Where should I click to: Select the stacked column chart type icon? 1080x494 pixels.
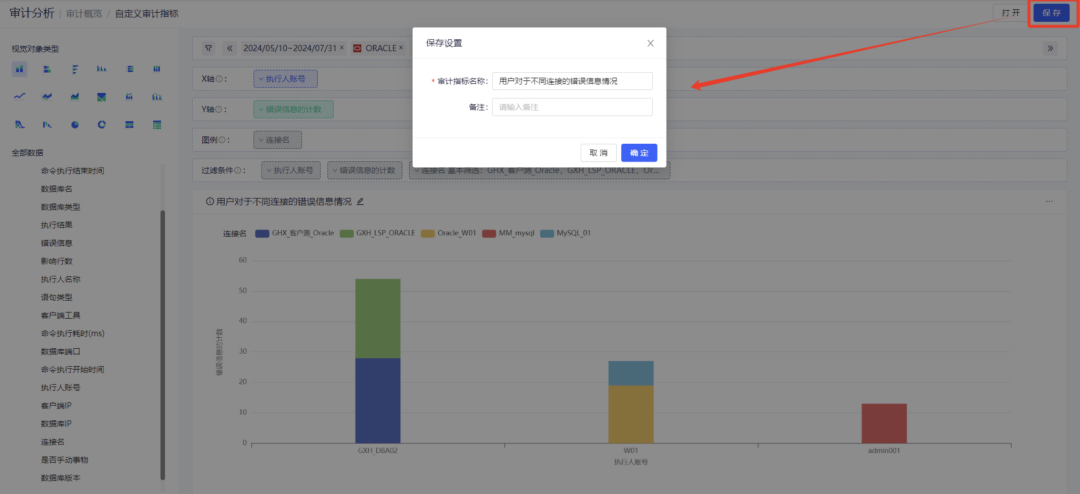coord(20,69)
